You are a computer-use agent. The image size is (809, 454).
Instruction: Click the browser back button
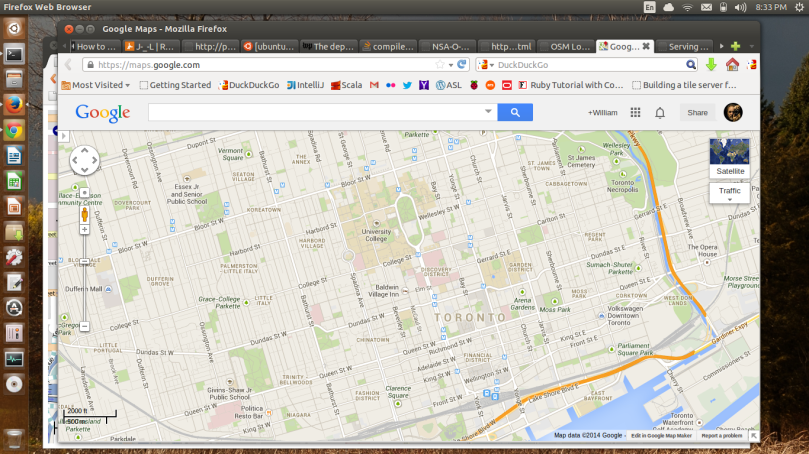pos(68,65)
